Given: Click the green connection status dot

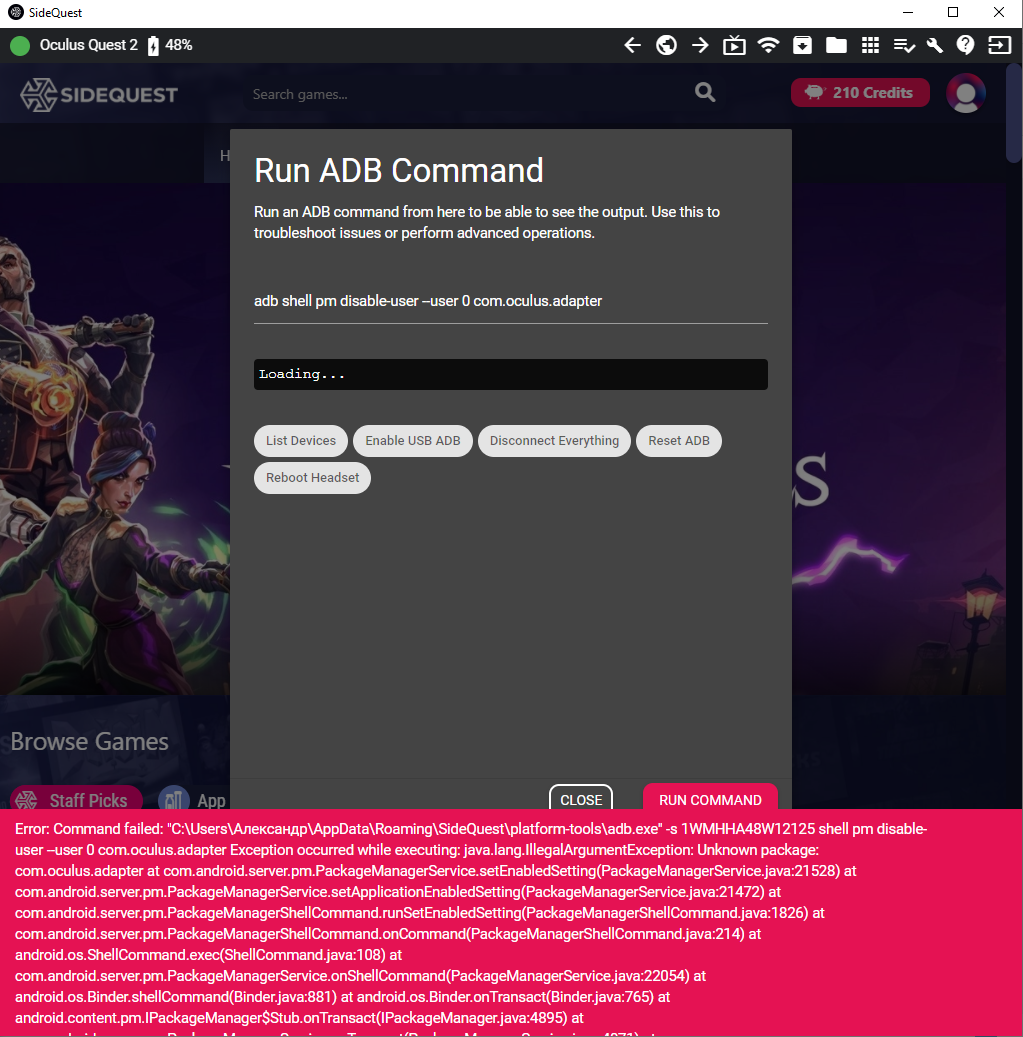Looking at the screenshot, I should click(x=20, y=46).
